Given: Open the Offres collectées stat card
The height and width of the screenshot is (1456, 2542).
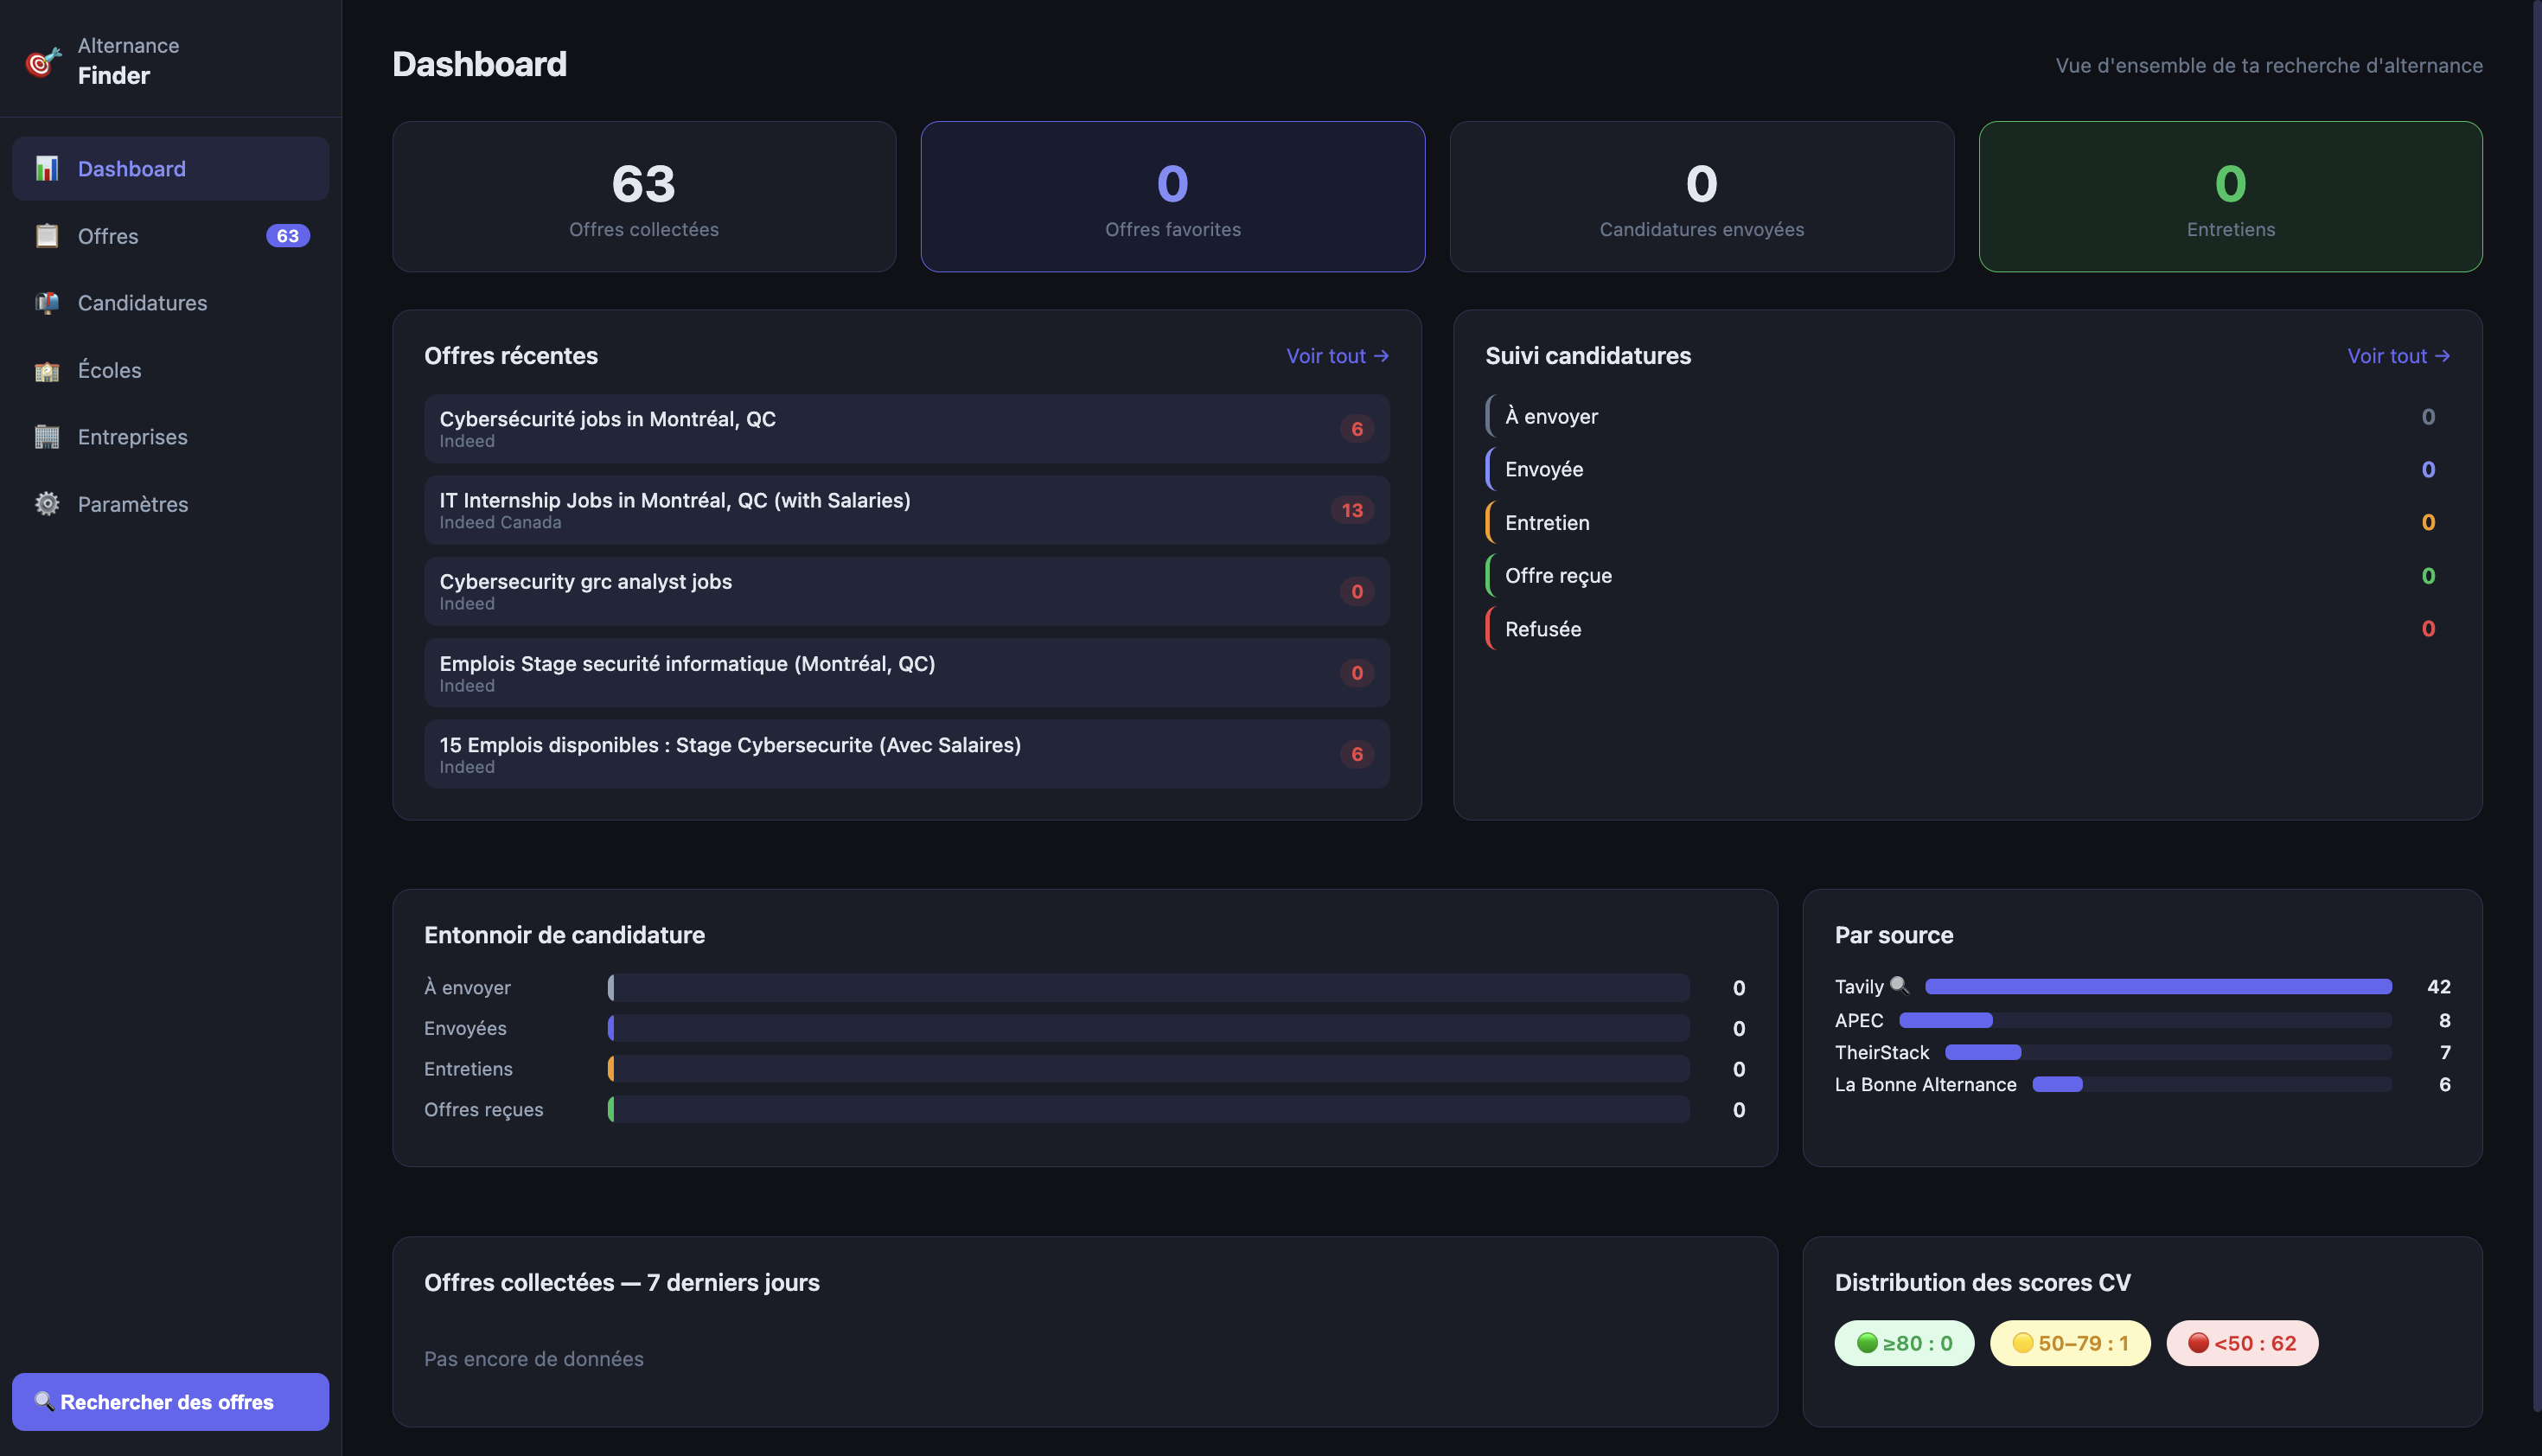Looking at the screenshot, I should click(644, 197).
